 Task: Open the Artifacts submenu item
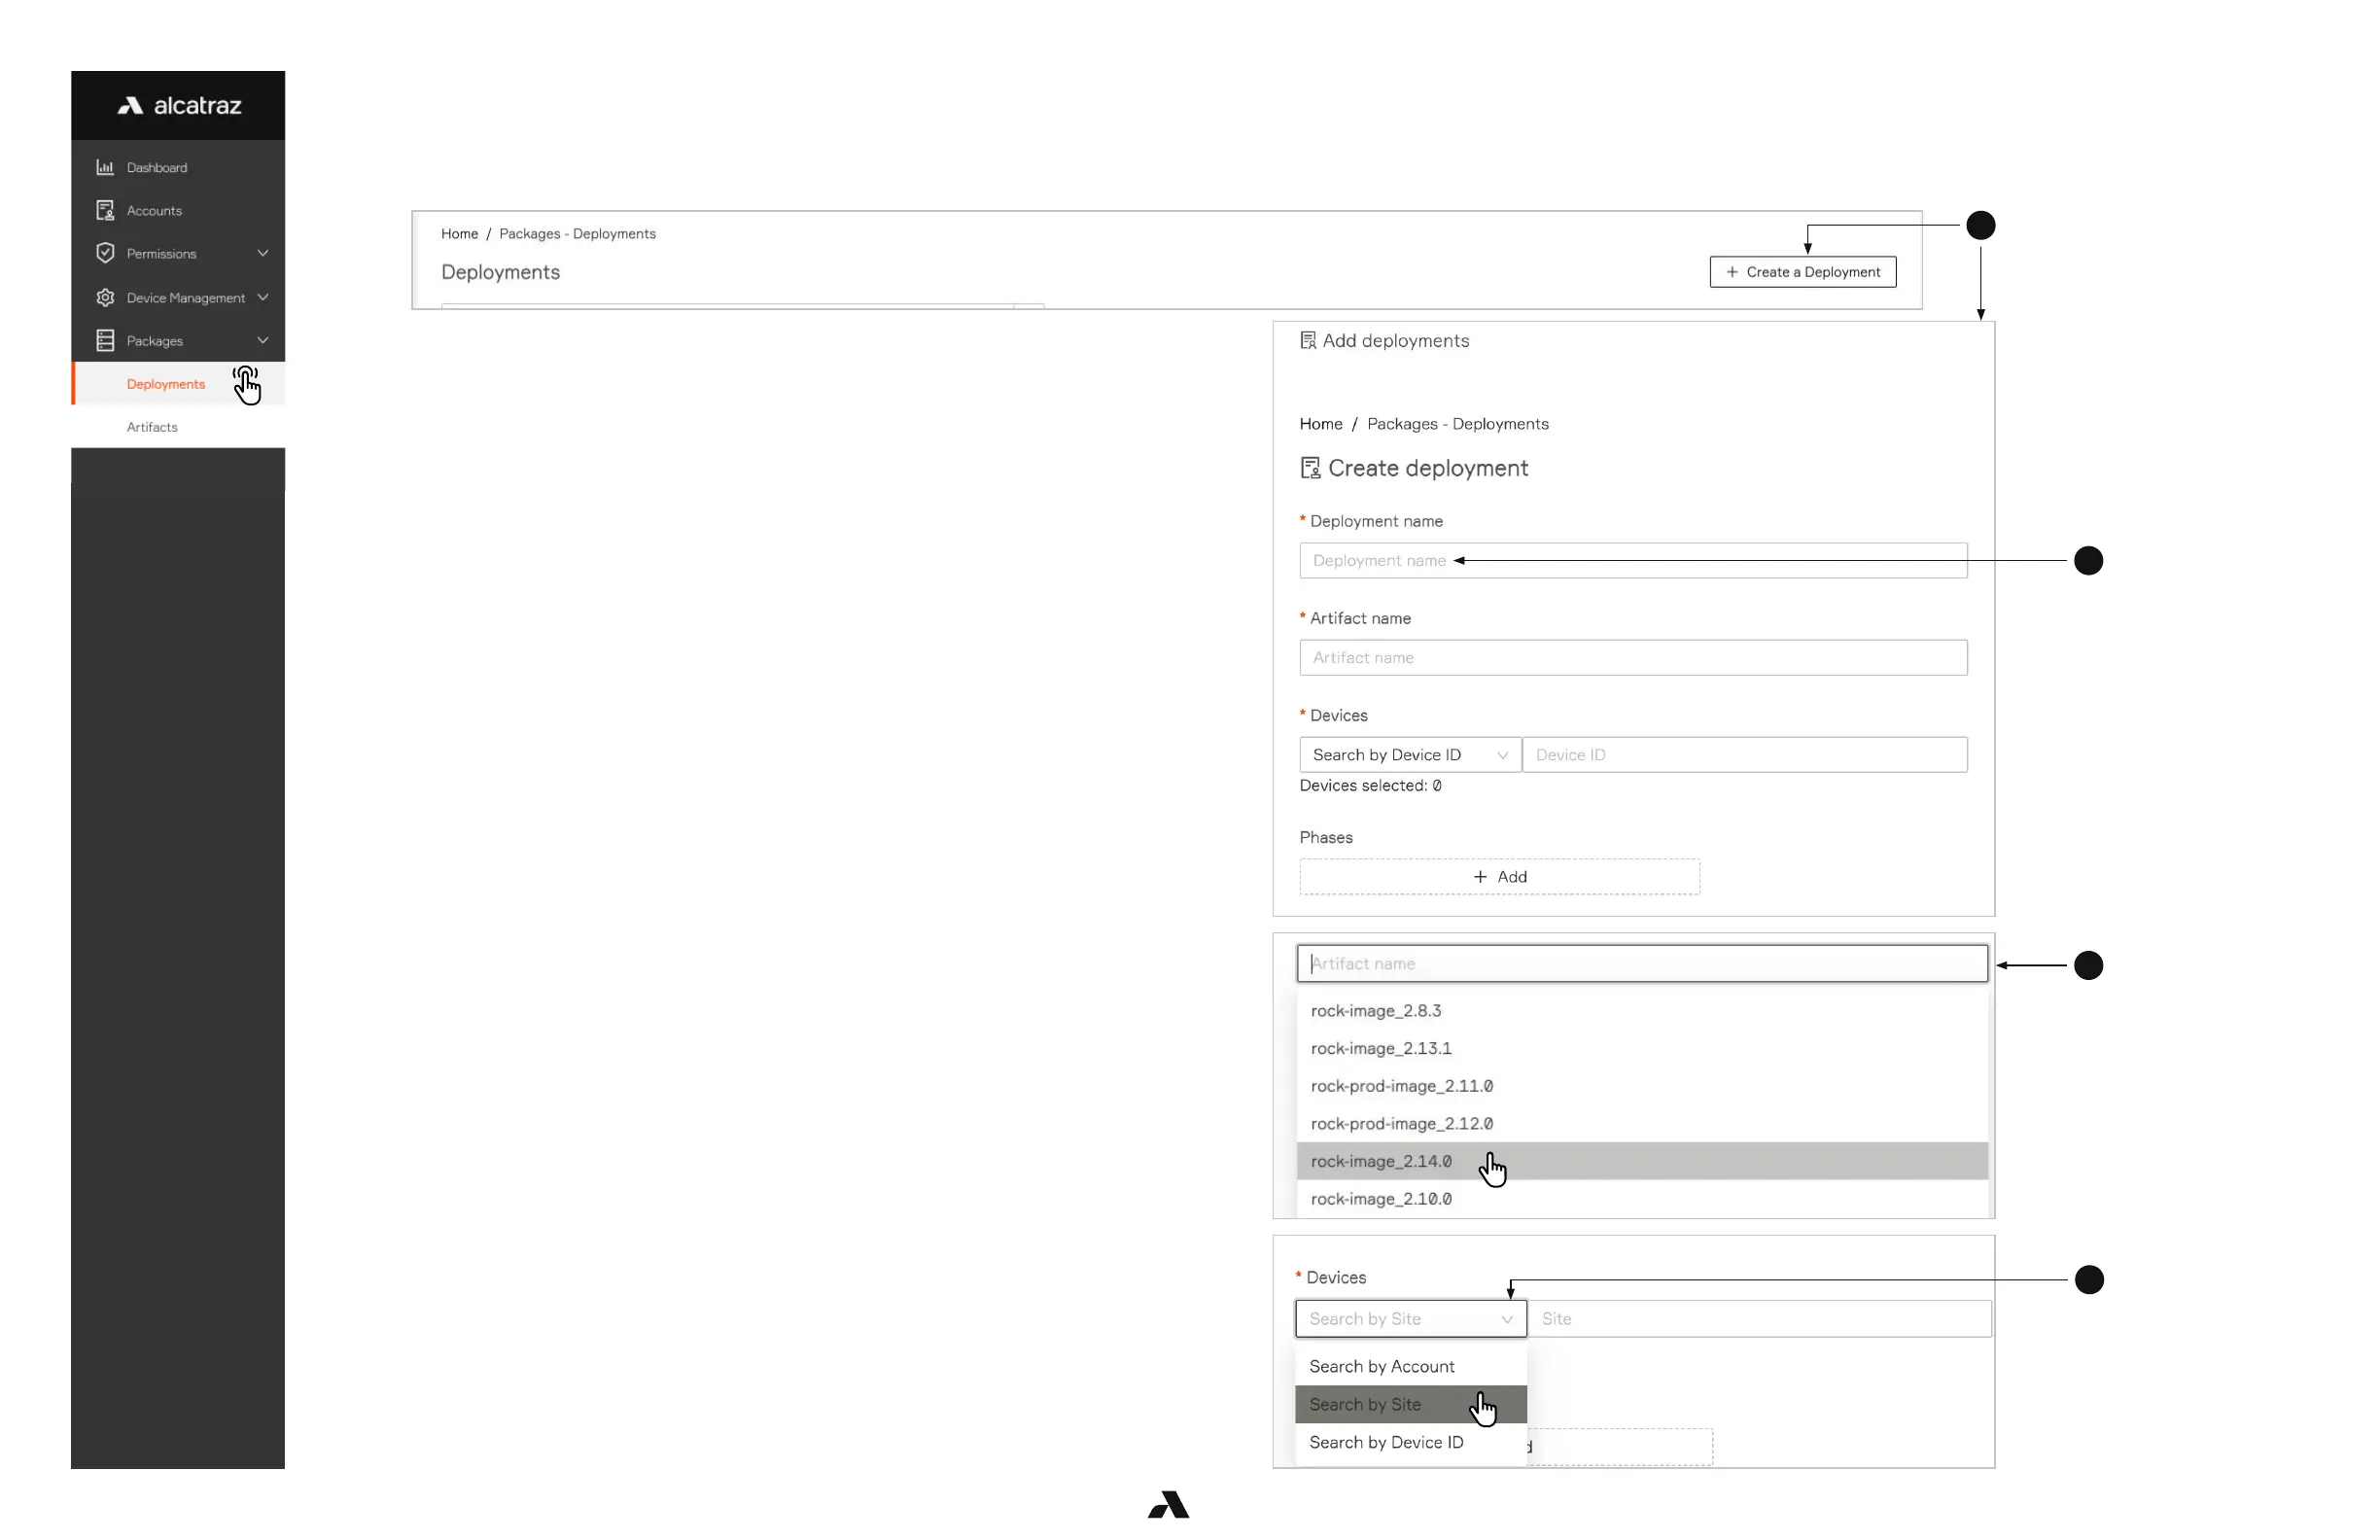click(x=152, y=427)
